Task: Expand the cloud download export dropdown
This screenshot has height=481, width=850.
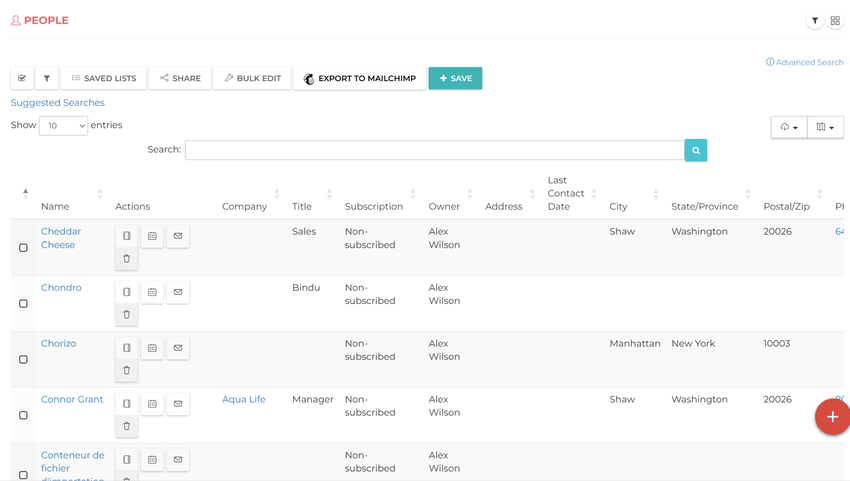Action: tap(789, 127)
